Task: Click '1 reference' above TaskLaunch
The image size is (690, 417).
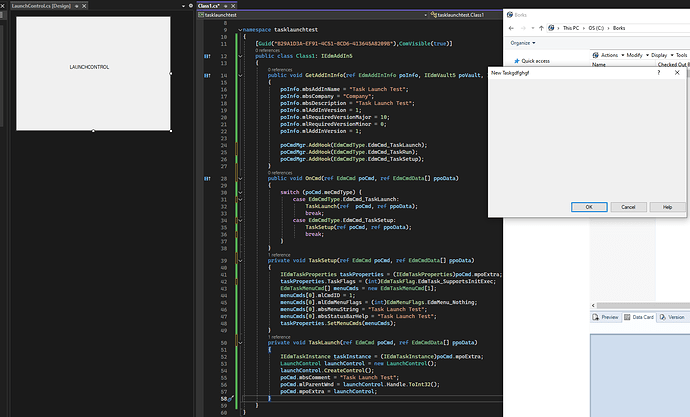Action: pos(279,337)
